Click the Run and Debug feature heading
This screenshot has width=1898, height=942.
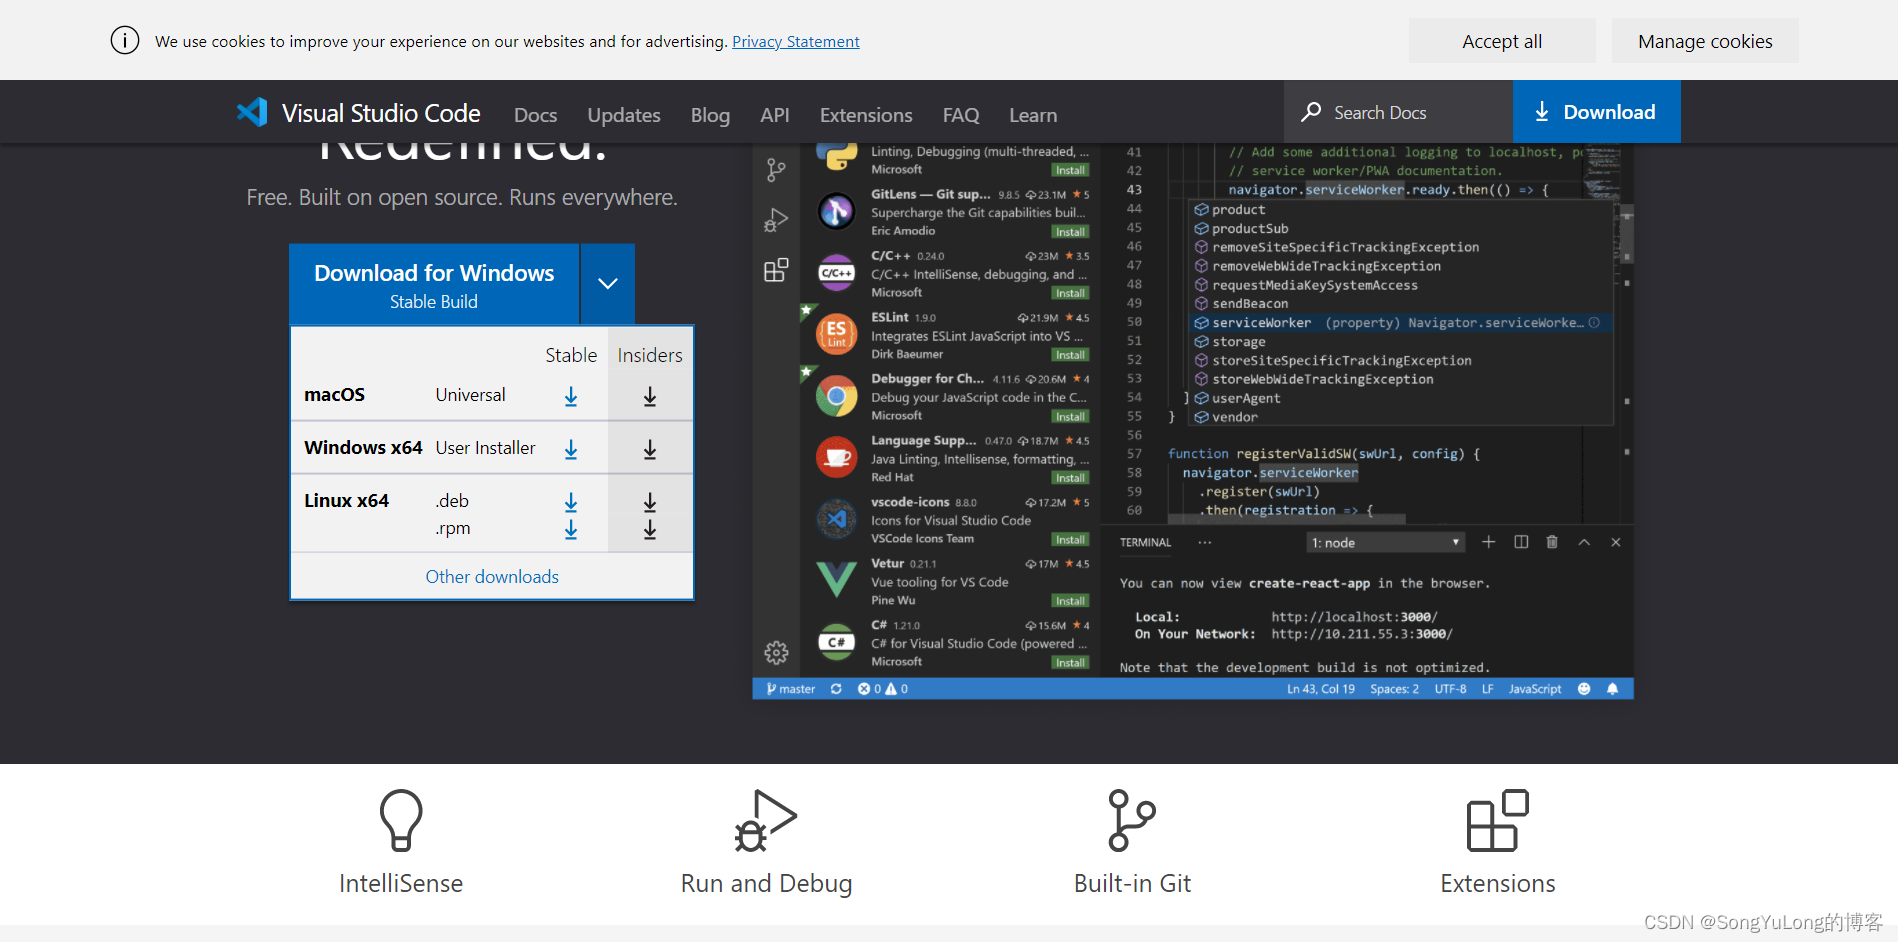pos(766,884)
